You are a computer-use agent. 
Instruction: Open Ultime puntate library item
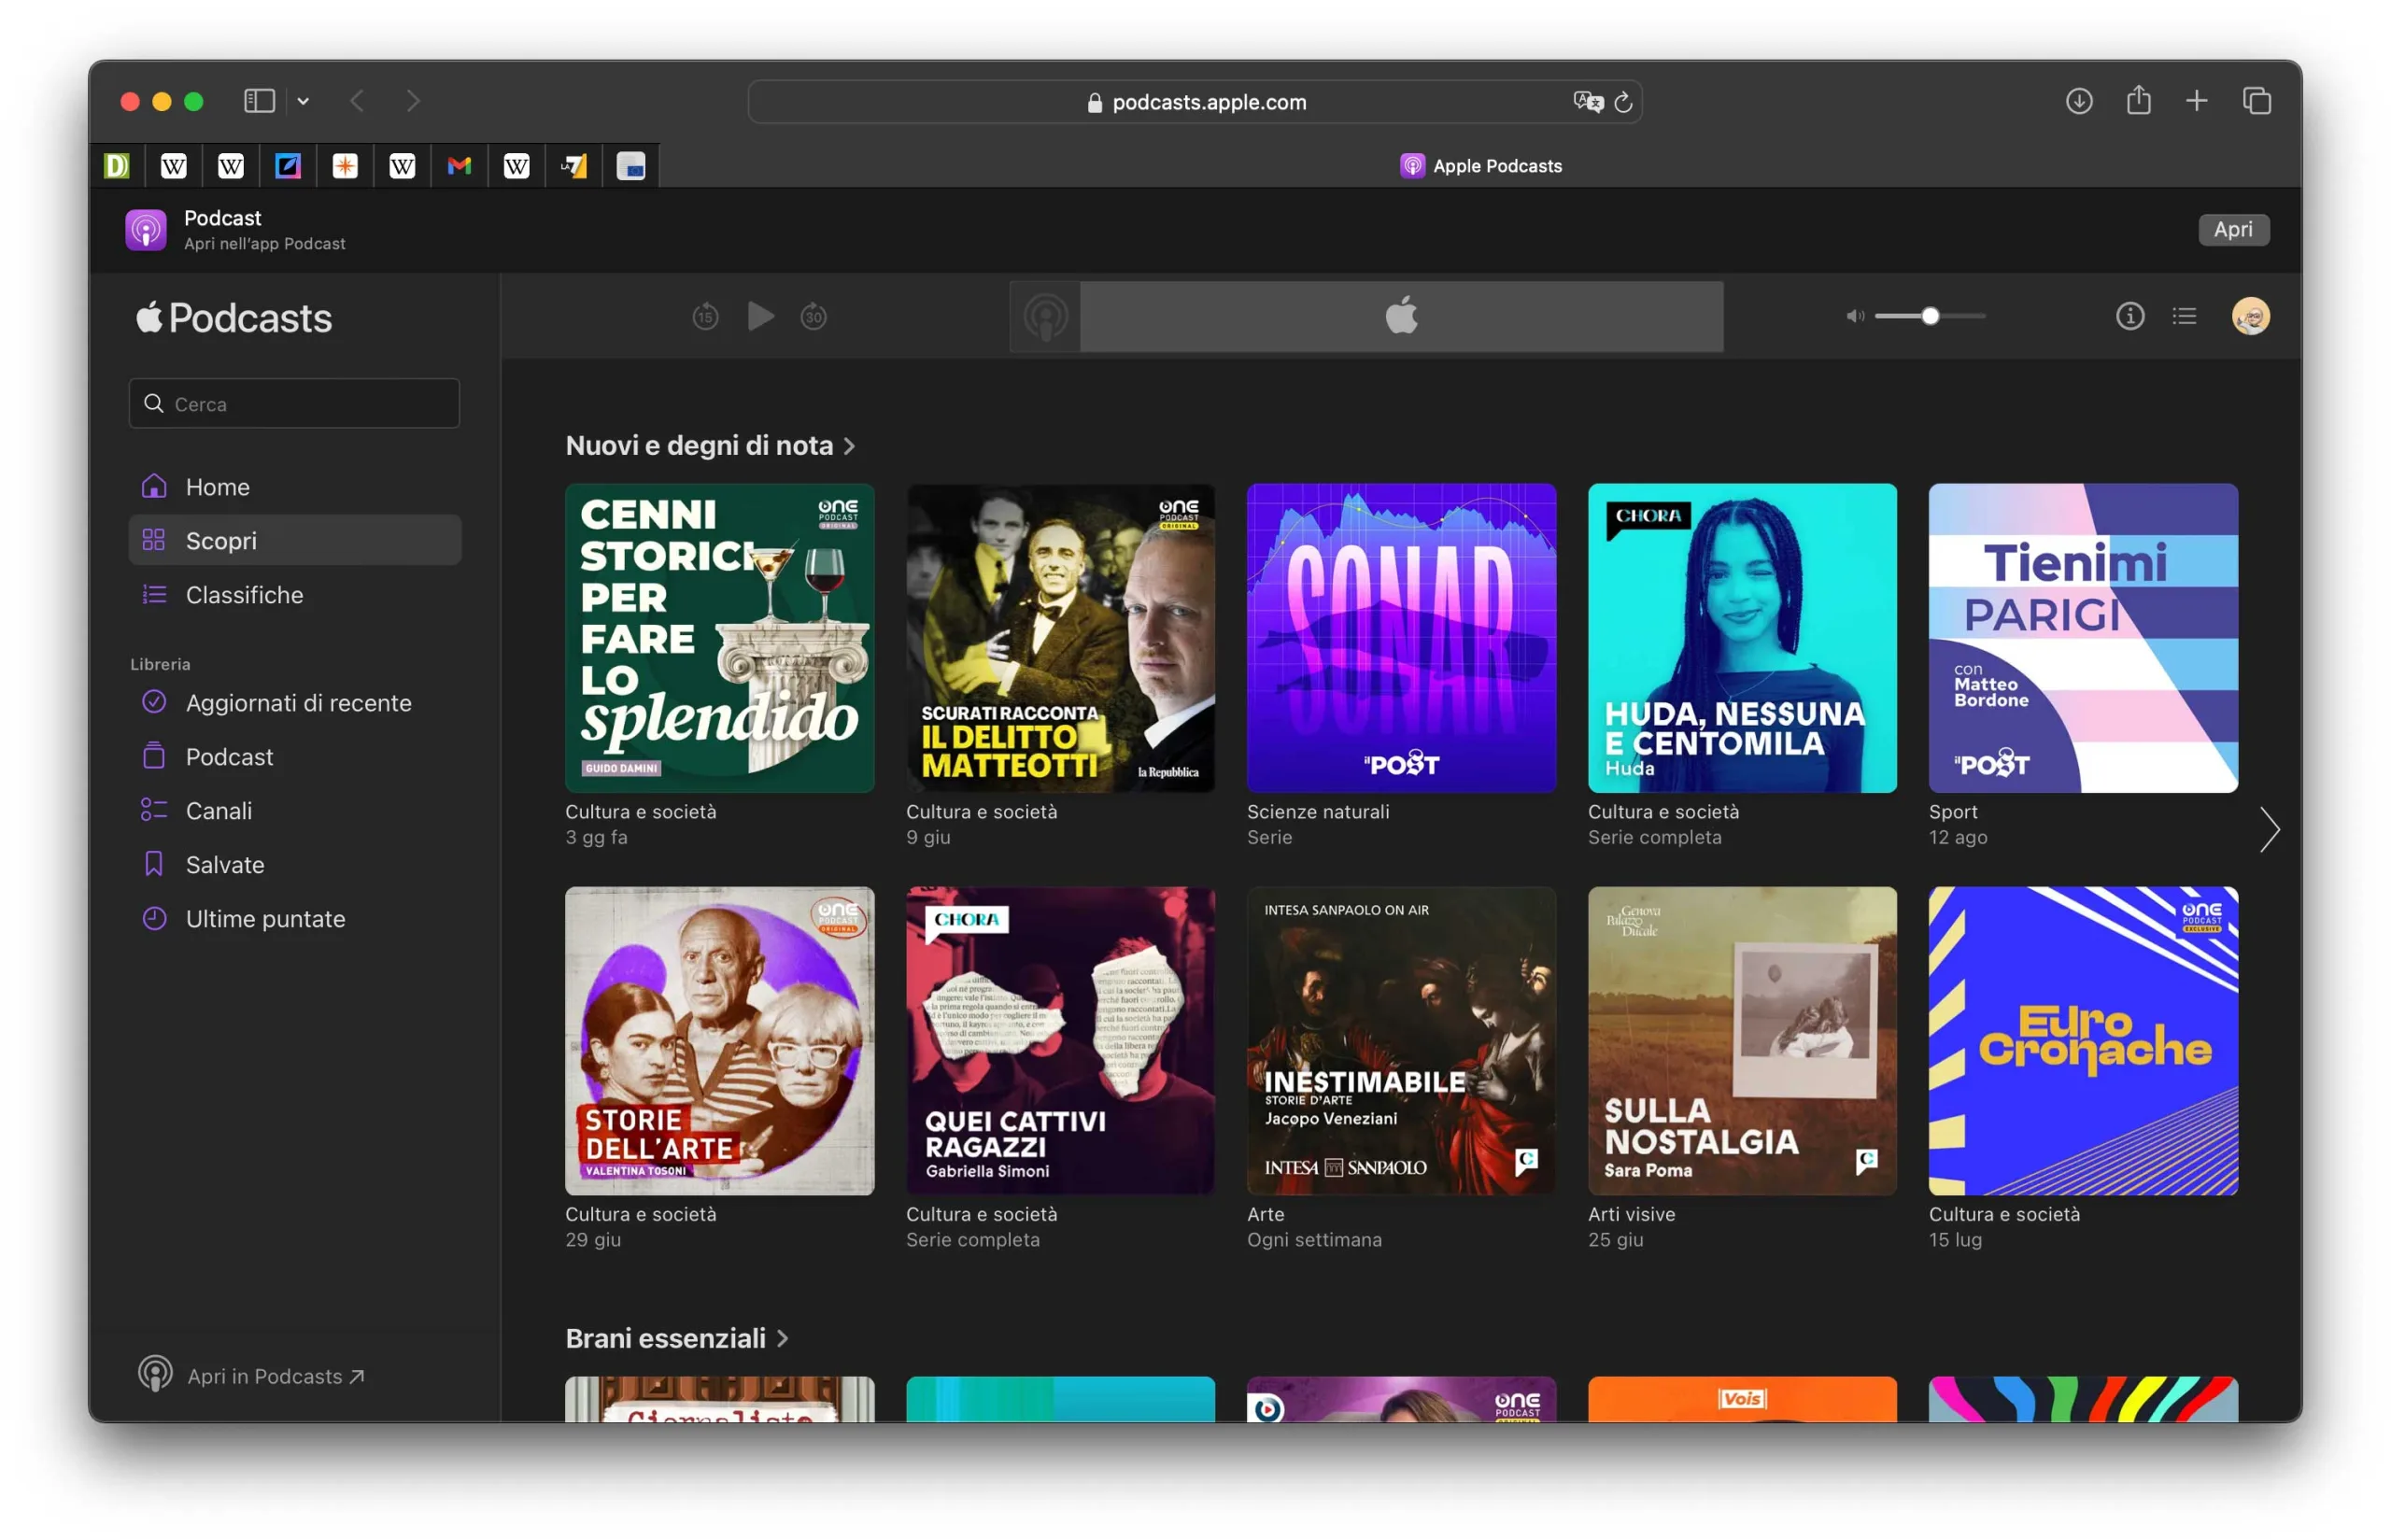click(295, 919)
